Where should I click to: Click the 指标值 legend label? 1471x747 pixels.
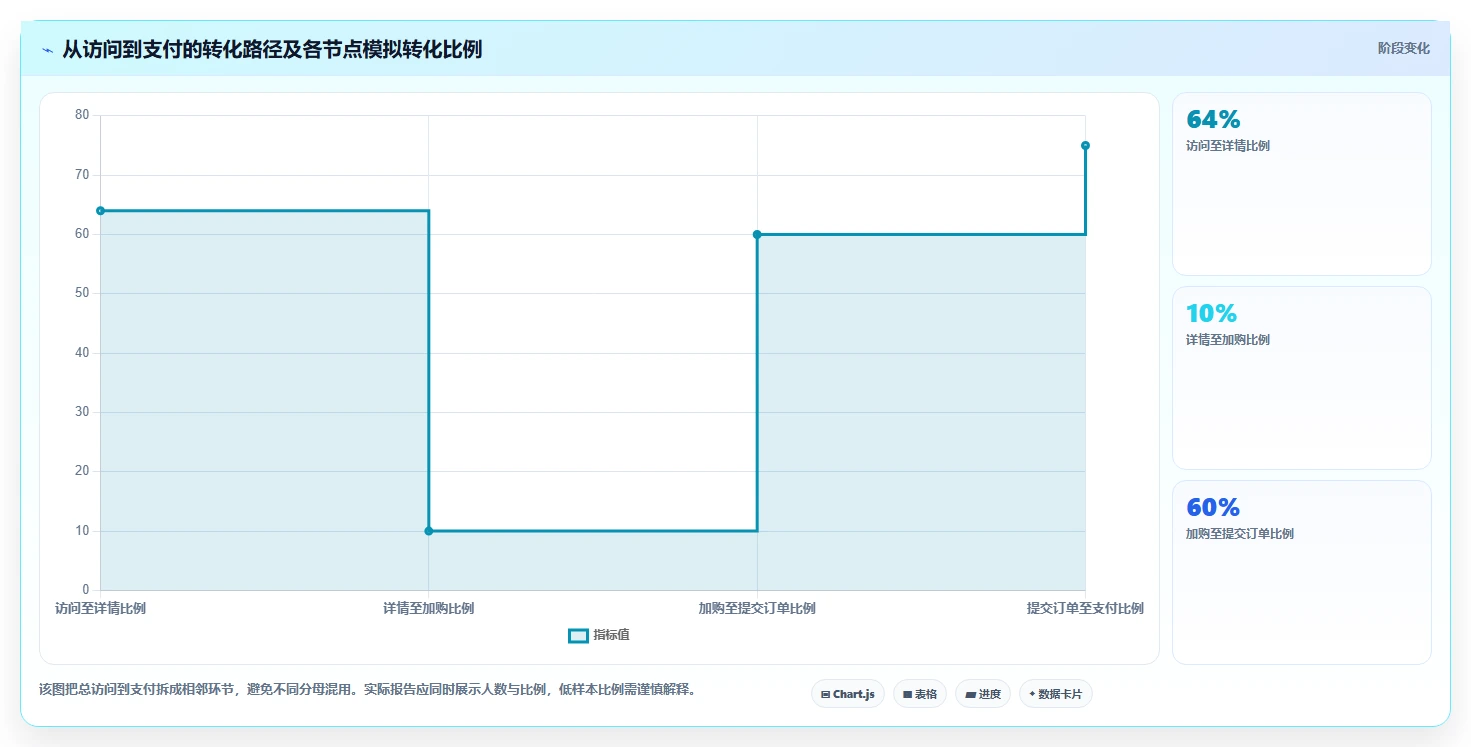(x=611, y=635)
